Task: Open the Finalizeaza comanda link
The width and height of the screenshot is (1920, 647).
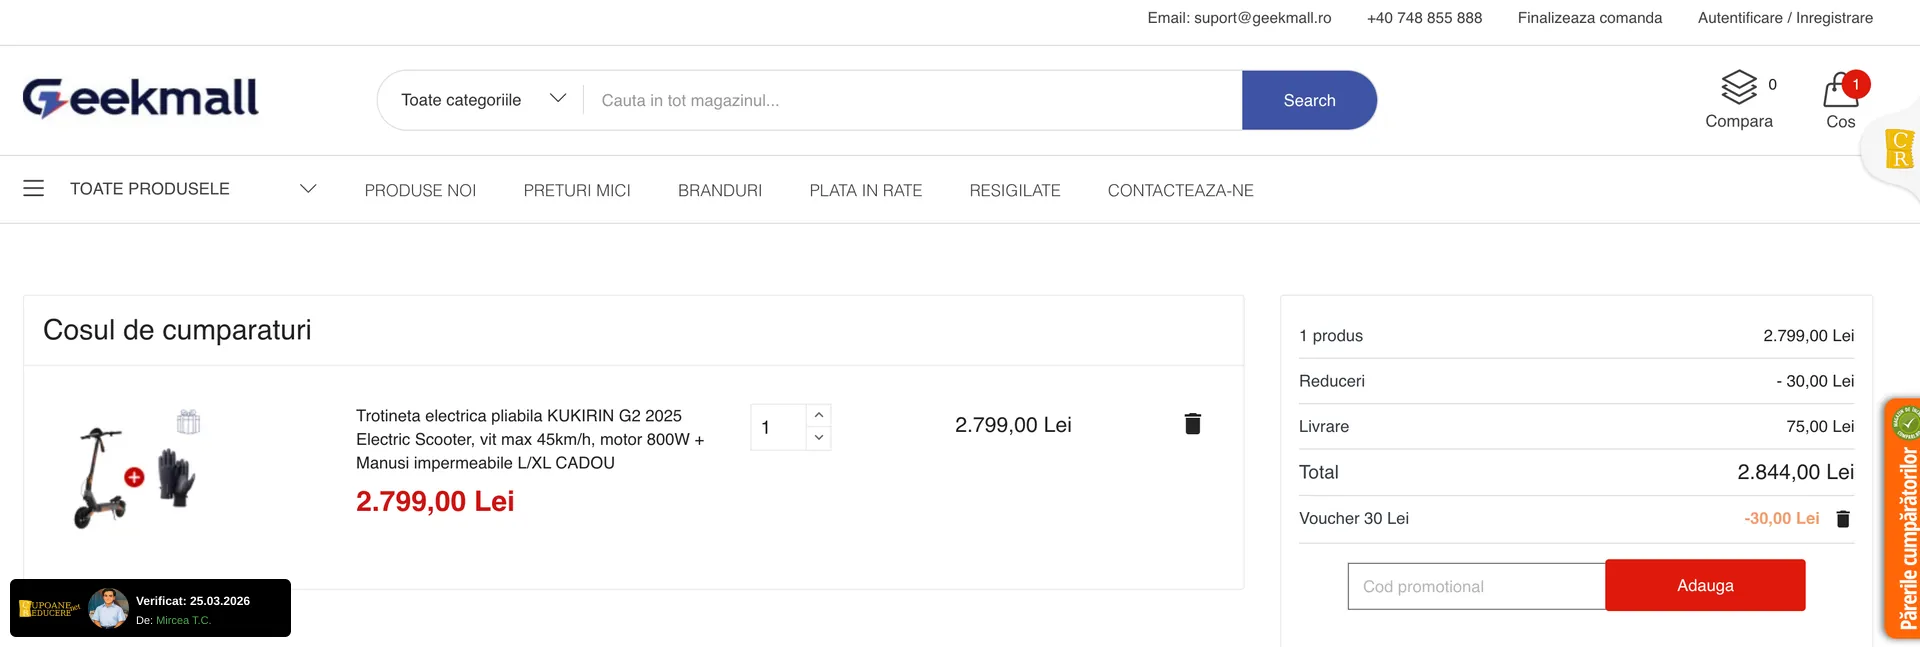Action: point(1589,18)
